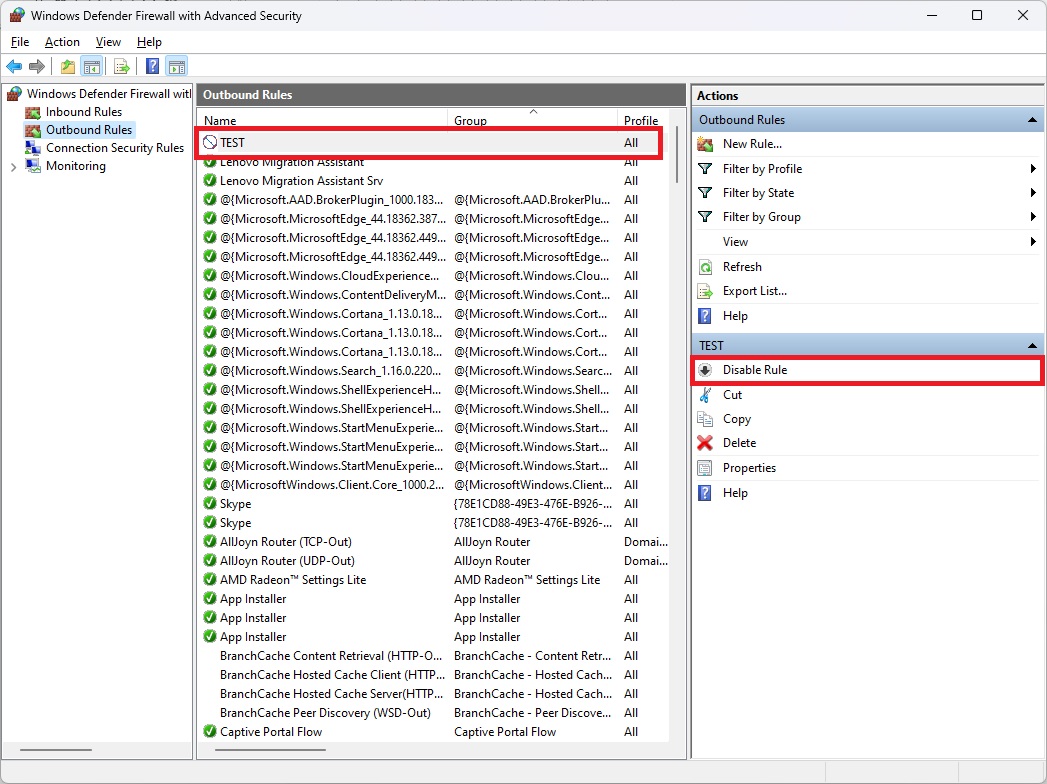Click the New Rule... action

[752, 144]
